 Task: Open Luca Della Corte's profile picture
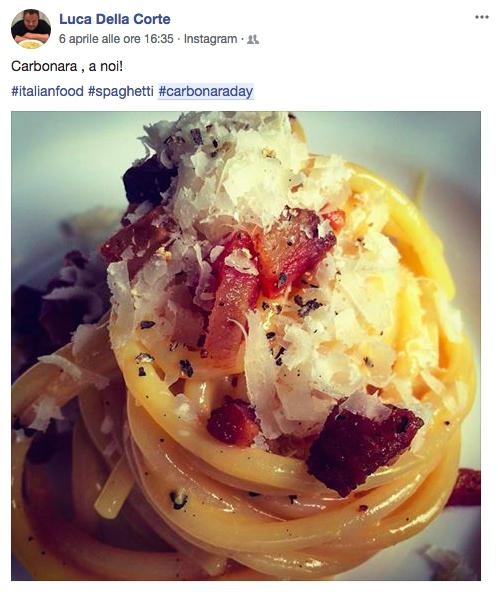click(31, 29)
